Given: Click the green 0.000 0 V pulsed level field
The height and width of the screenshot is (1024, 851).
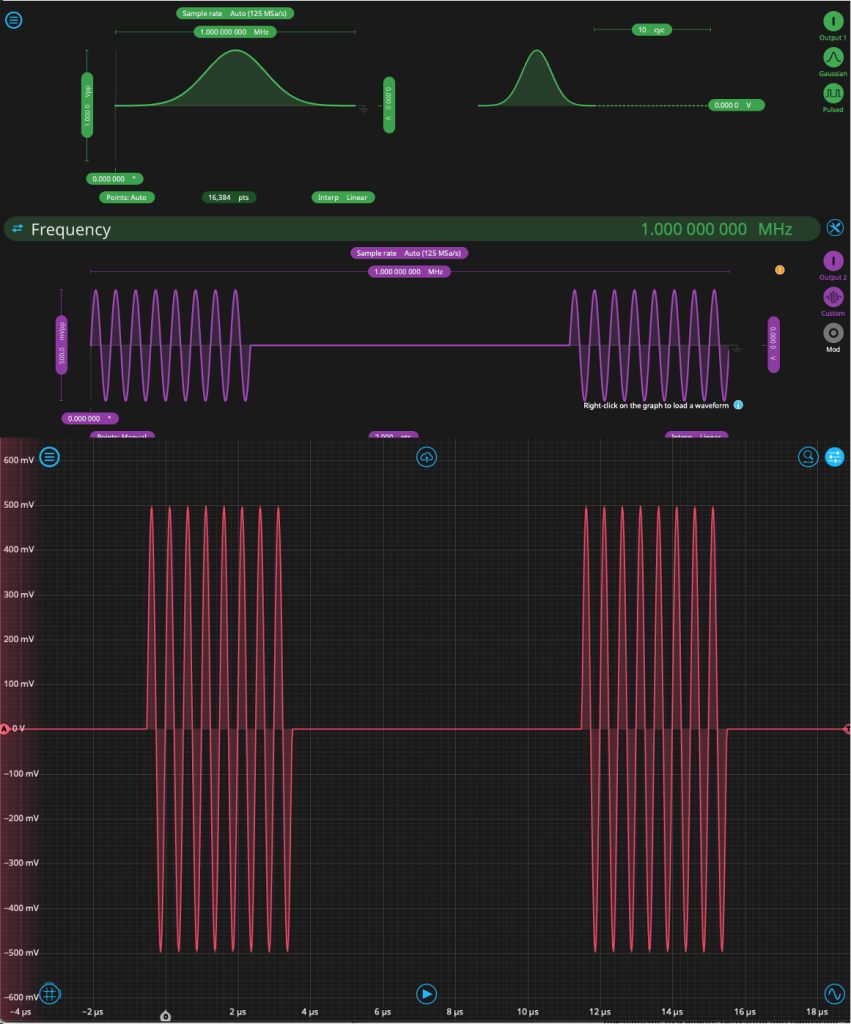Looking at the screenshot, I should (x=736, y=105).
